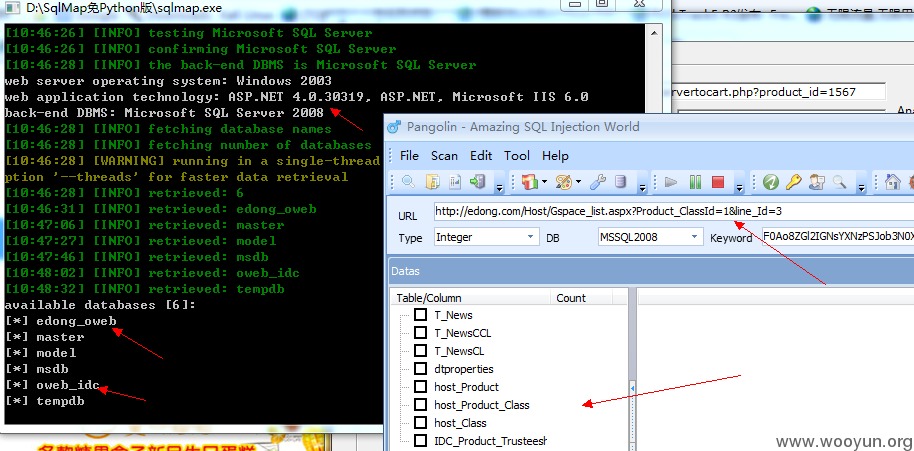Open the dropdown arrow beside the flags icon
Viewport: 914px width, 451px height.
coord(544,182)
